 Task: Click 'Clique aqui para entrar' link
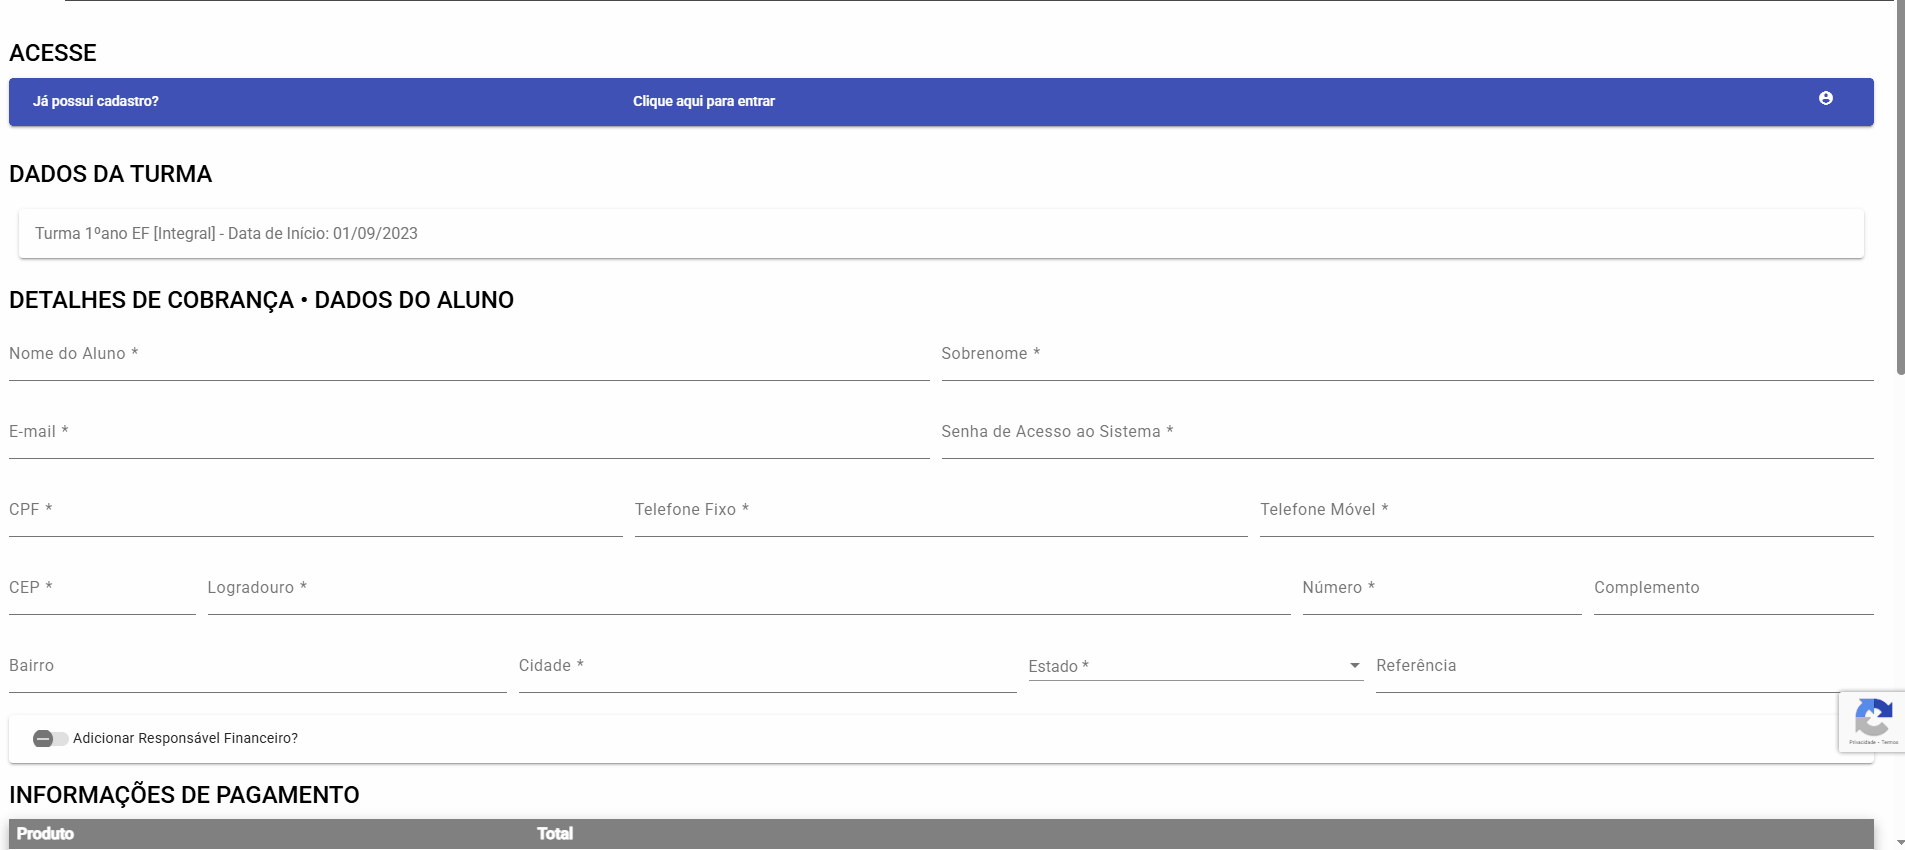pos(703,101)
